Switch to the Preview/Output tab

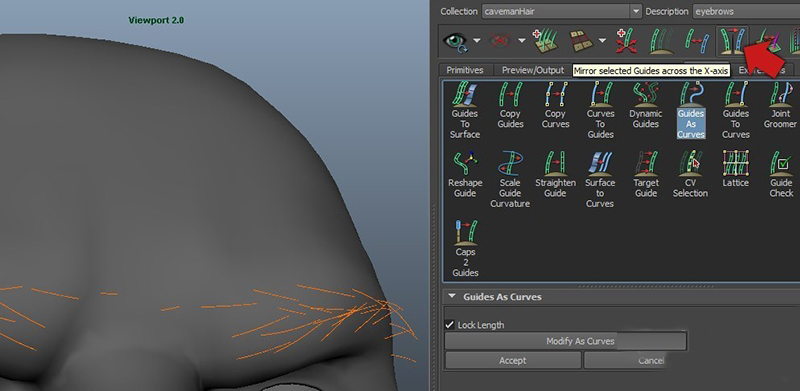[x=533, y=70]
